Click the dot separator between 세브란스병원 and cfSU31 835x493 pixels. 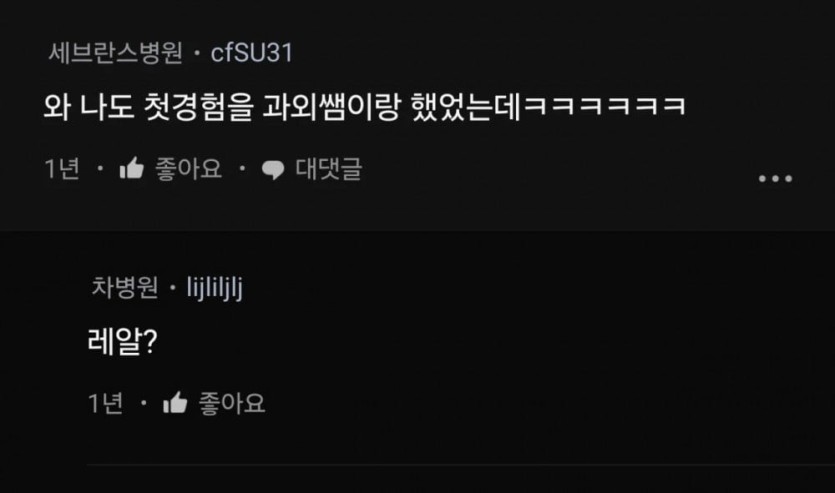pyautogui.click(x=197, y=54)
